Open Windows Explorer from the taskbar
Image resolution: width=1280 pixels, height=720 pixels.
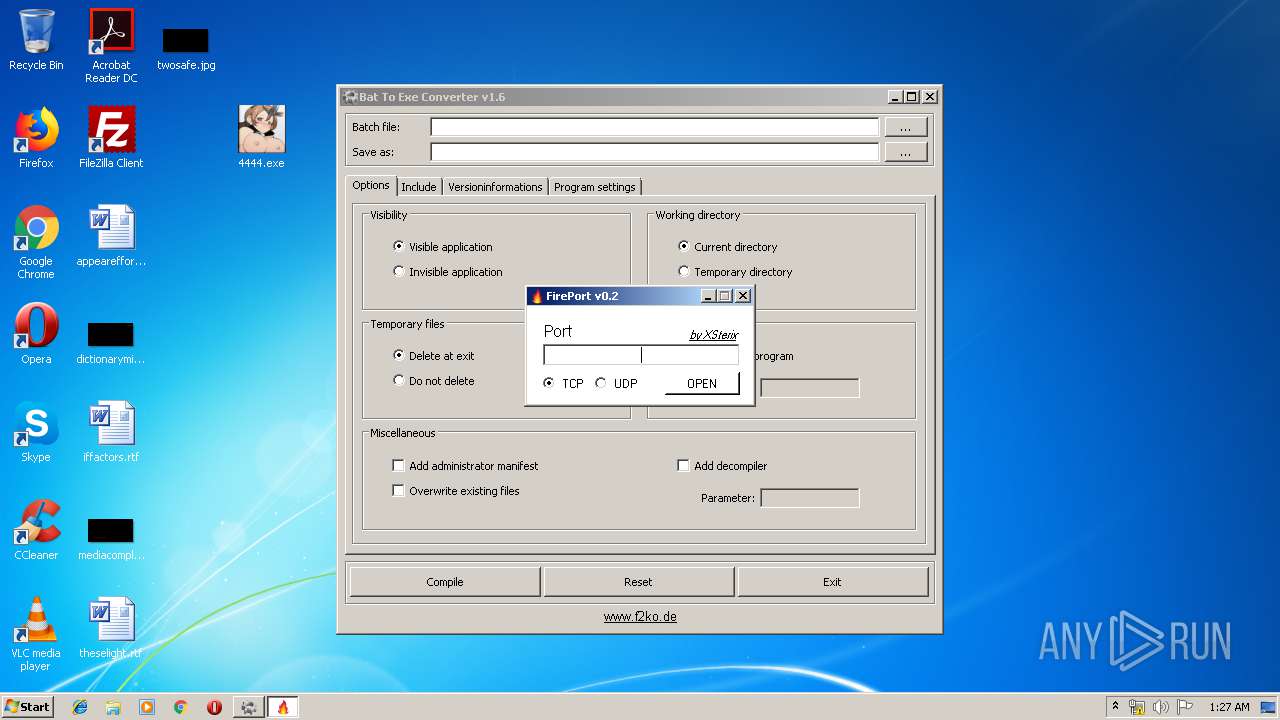pyautogui.click(x=113, y=707)
